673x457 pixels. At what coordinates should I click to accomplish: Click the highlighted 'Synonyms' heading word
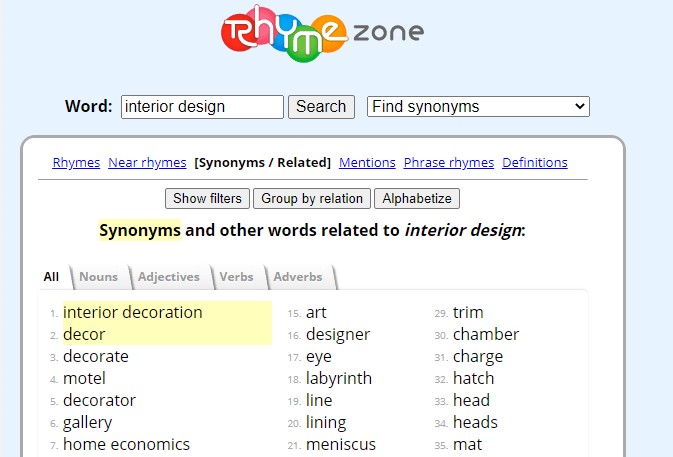(140, 230)
